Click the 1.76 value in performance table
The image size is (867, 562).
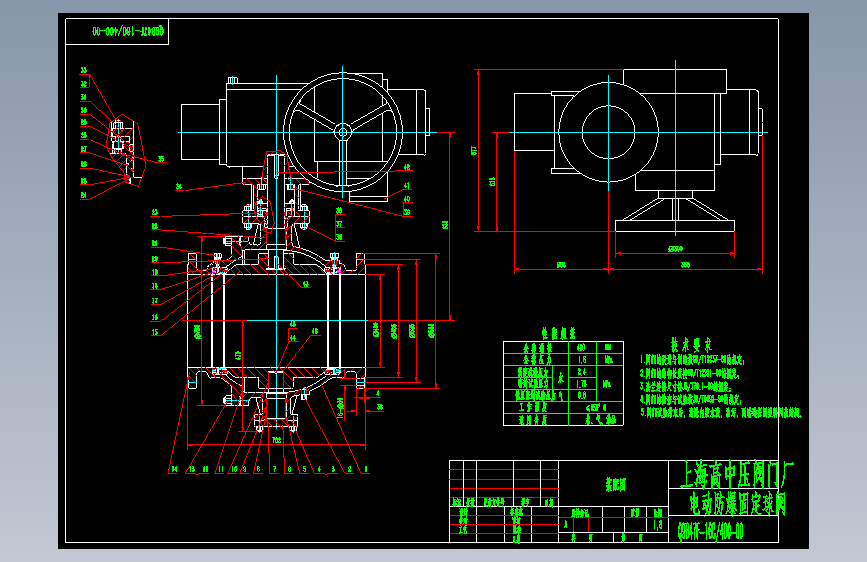[x=582, y=384]
